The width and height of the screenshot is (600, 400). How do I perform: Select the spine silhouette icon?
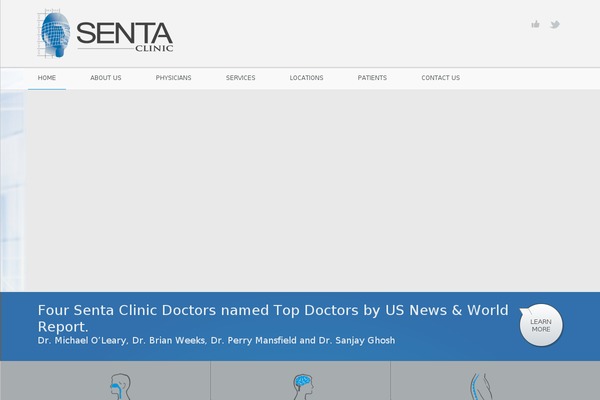481,387
